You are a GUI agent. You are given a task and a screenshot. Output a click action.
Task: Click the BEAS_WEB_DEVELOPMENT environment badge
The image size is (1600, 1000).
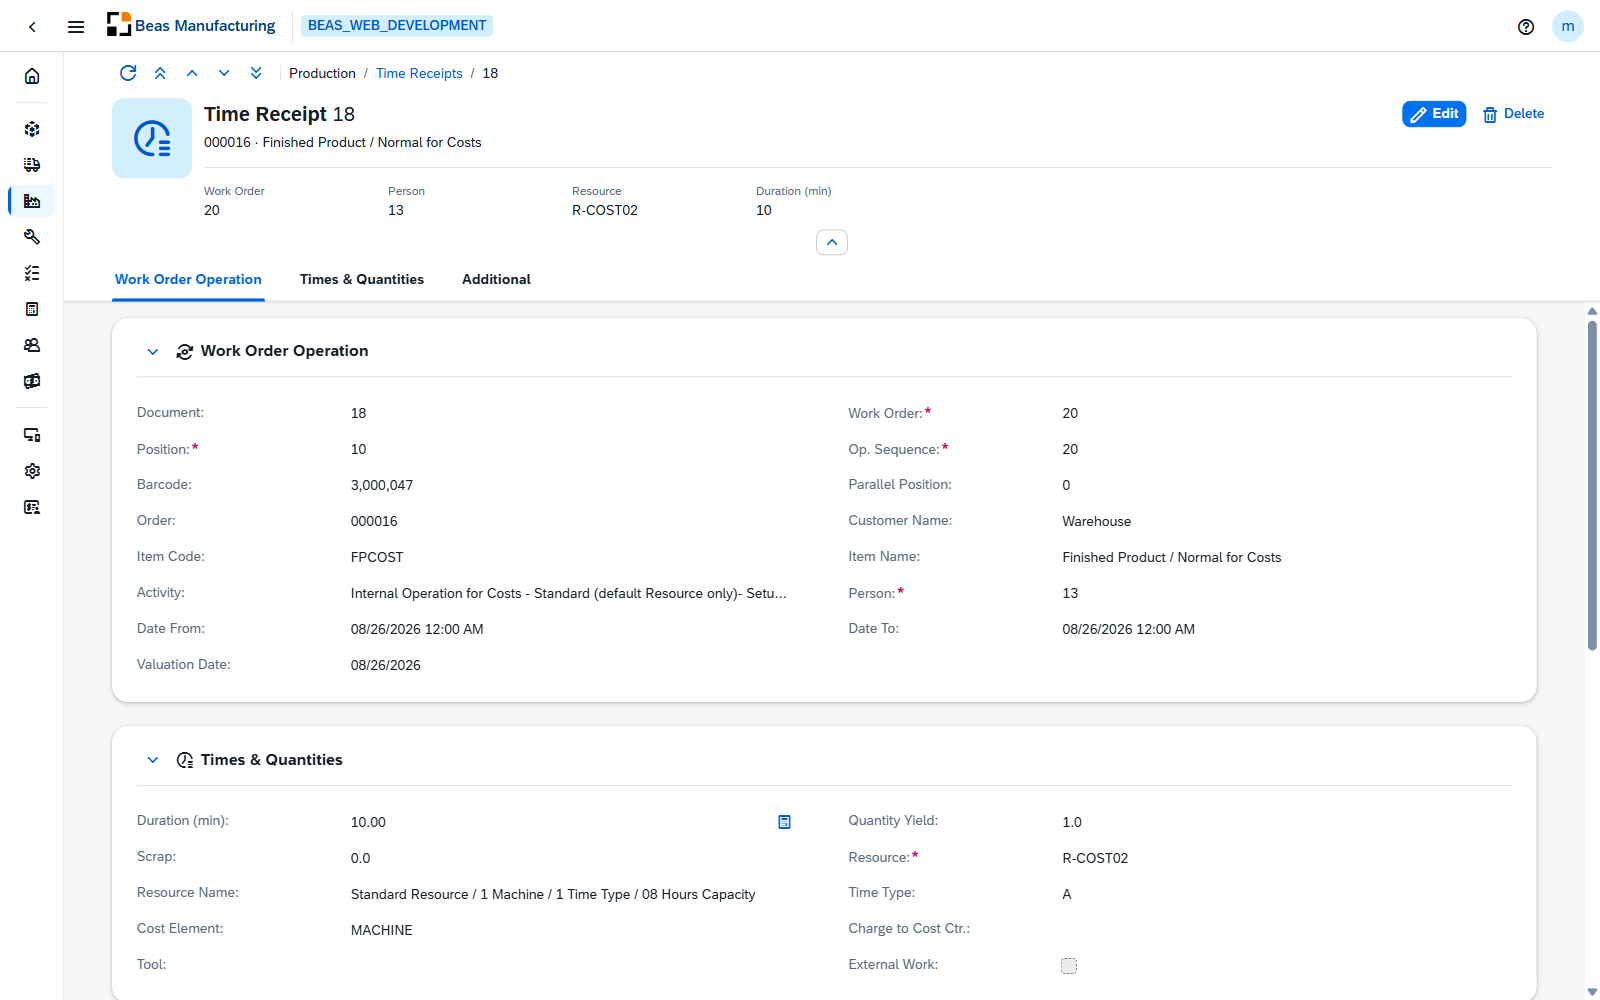[x=397, y=25]
